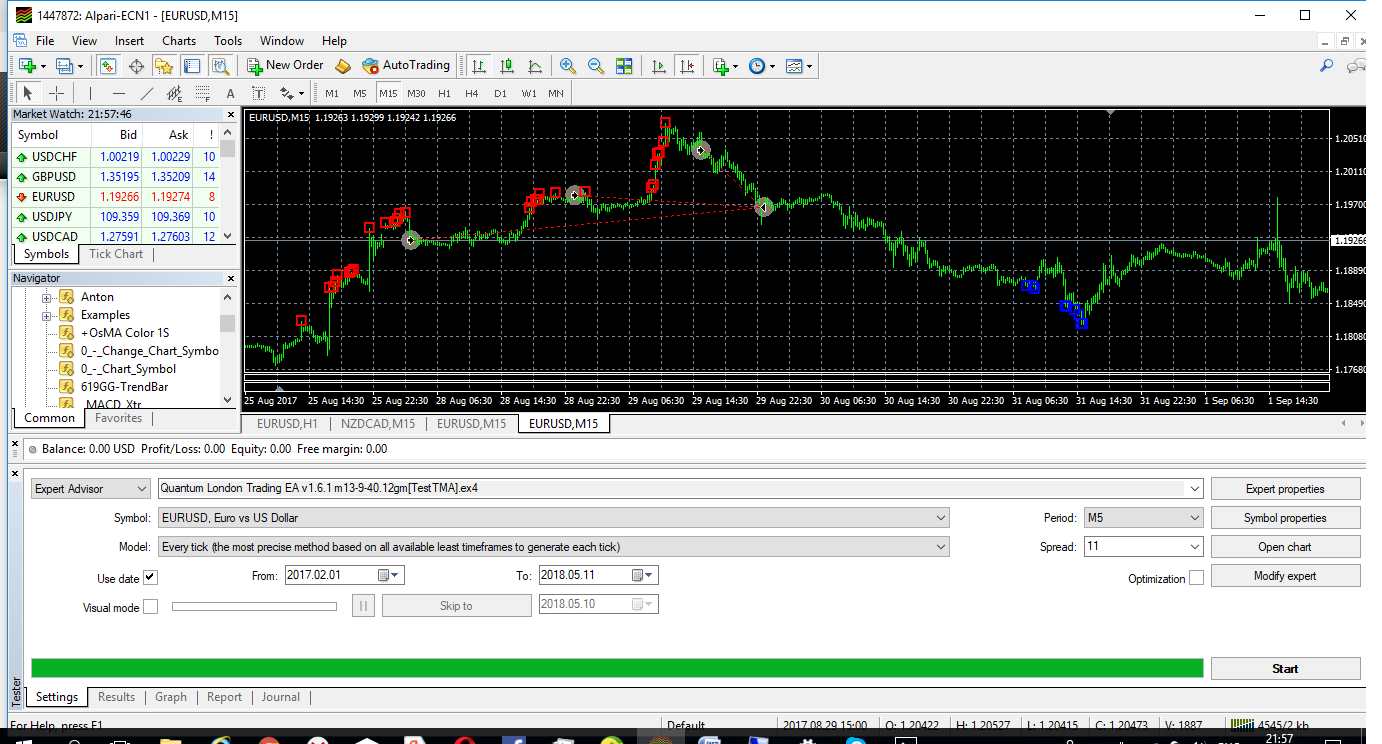Select the M30 timeframe button
Image resolution: width=1382 pixels, height=744 pixels.
[x=416, y=93]
